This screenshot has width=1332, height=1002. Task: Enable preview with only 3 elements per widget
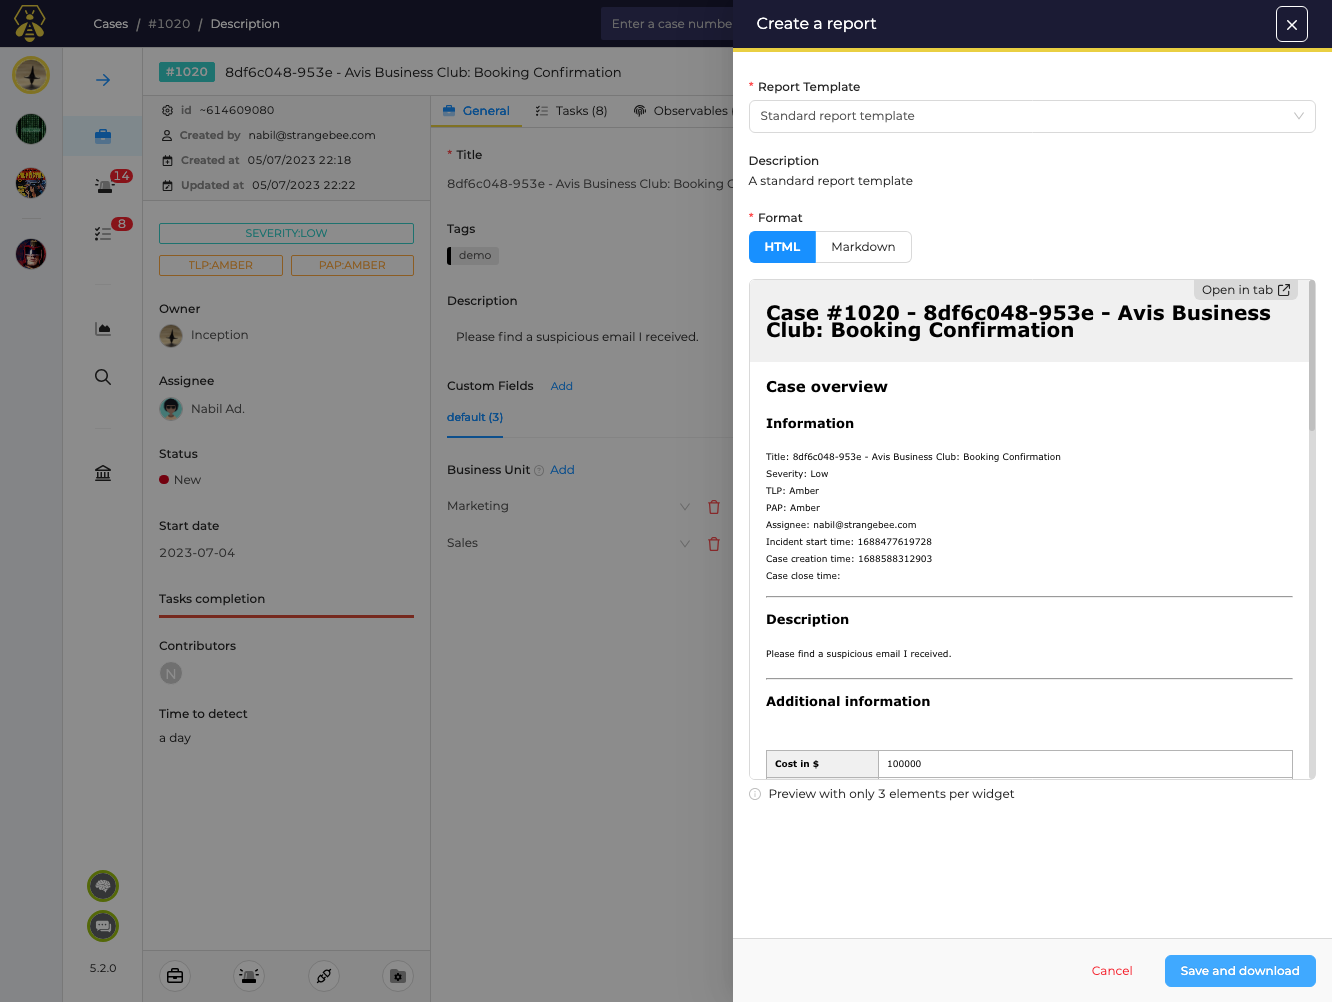[x=755, y=794]
